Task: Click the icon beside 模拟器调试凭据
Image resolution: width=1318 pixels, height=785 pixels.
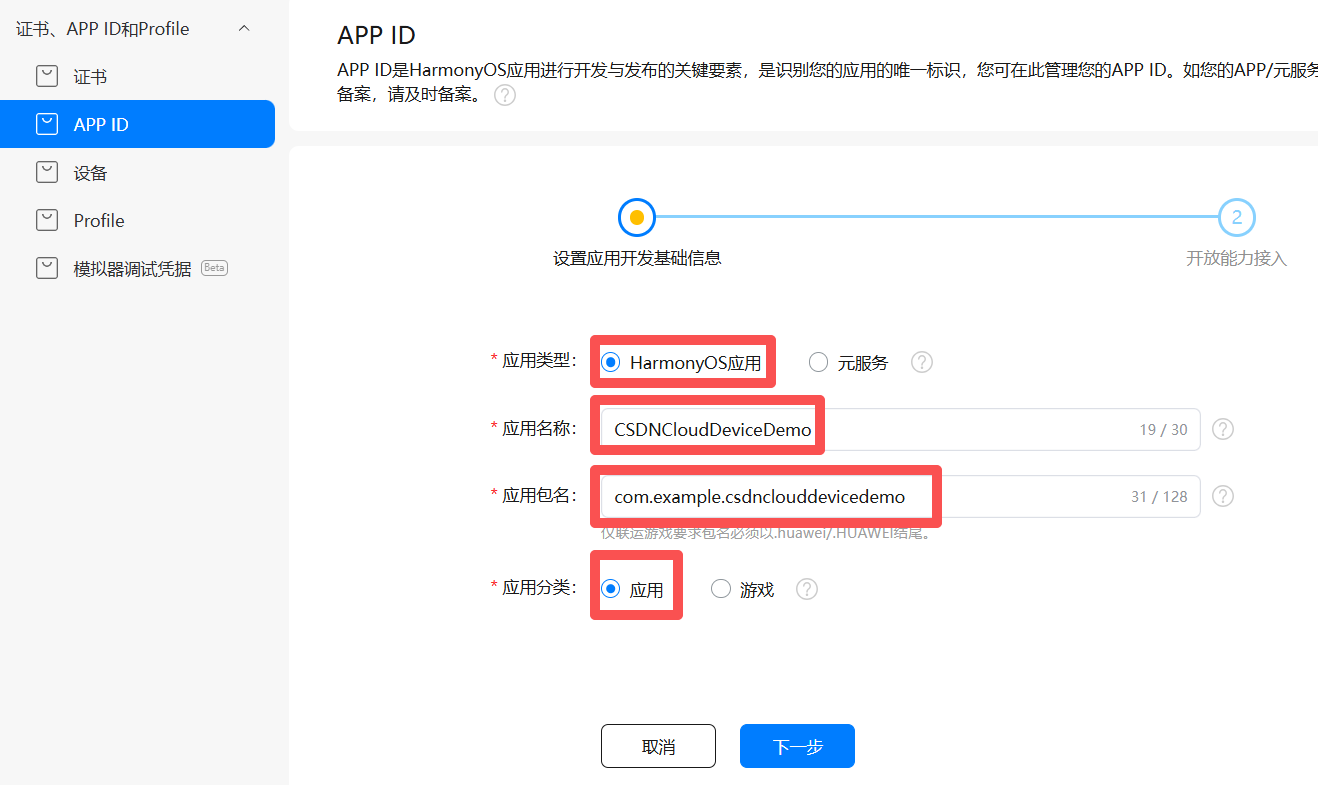Action: (47, 268)
